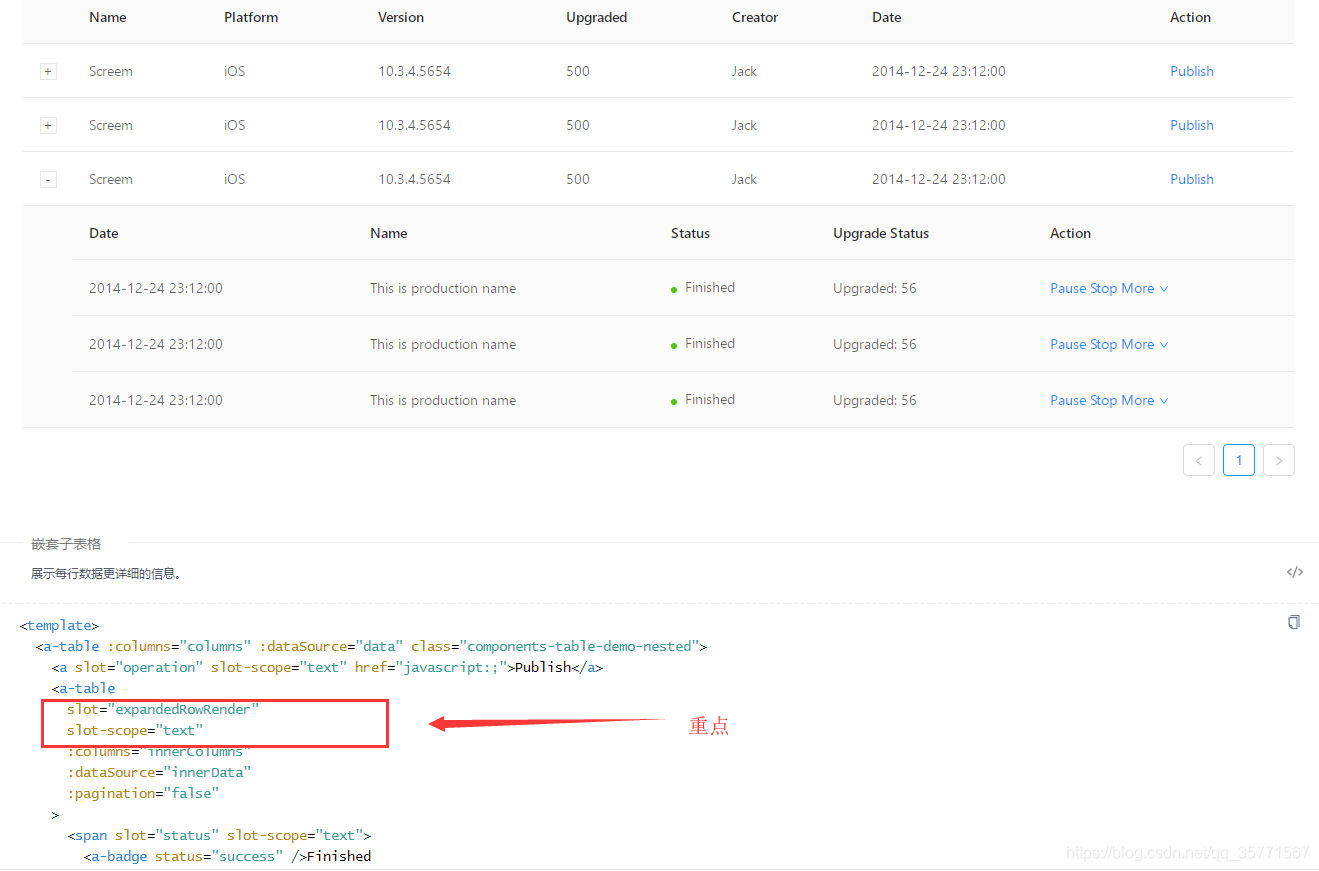Viewport: 1319px width, 871px height.
Task: Click the Upgrade Status column header
Action: (881, 233)
